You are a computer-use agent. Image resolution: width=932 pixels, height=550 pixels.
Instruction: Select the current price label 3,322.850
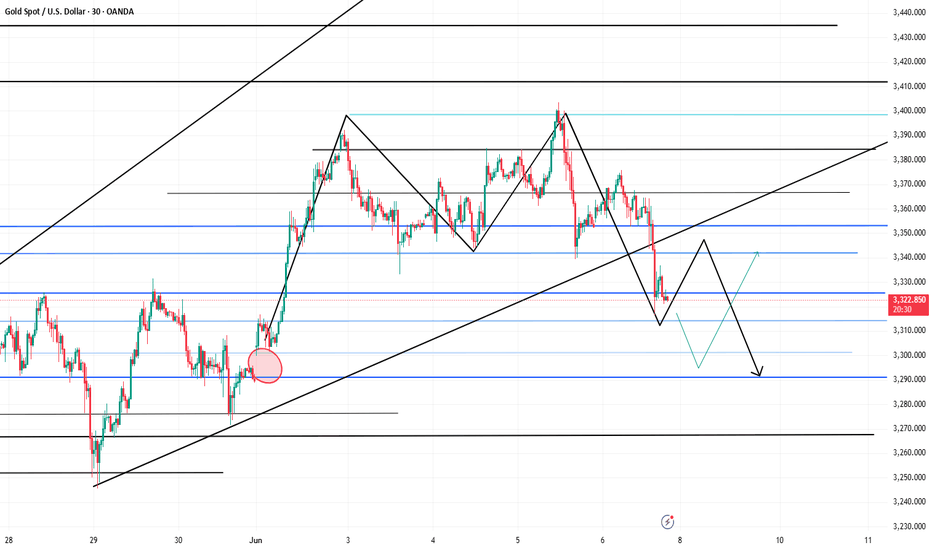[x=909, y=300]
